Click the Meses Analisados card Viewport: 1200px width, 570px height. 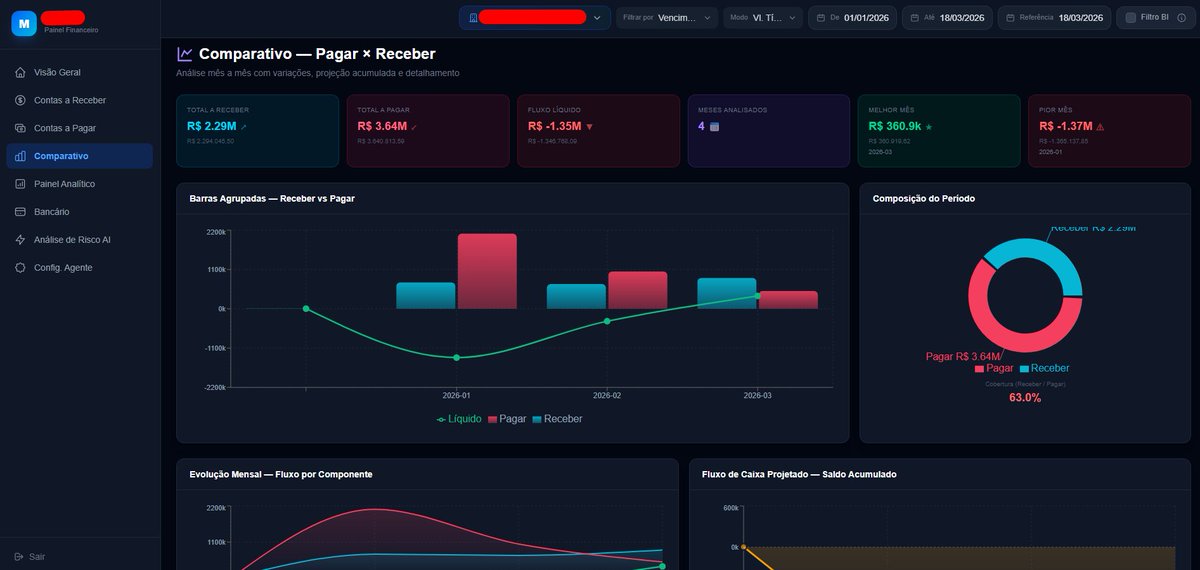click(x=769, y=130)
